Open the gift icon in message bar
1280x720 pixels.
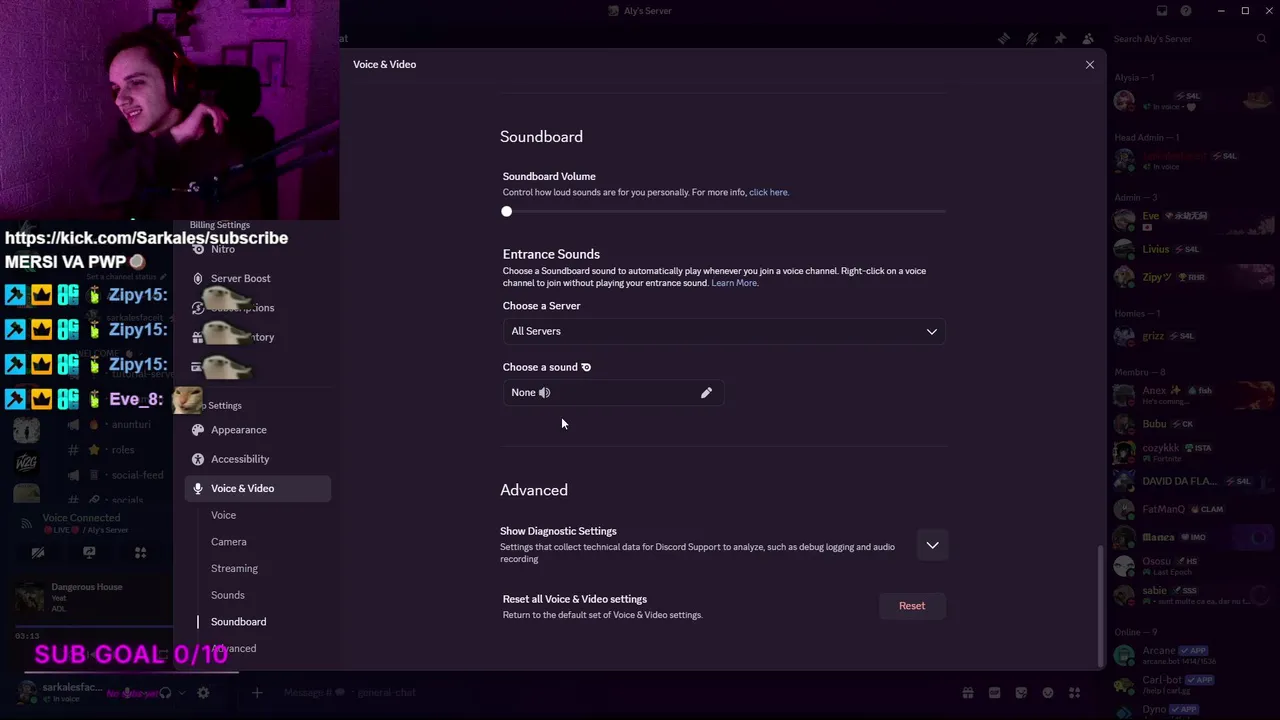coord(968,692)
